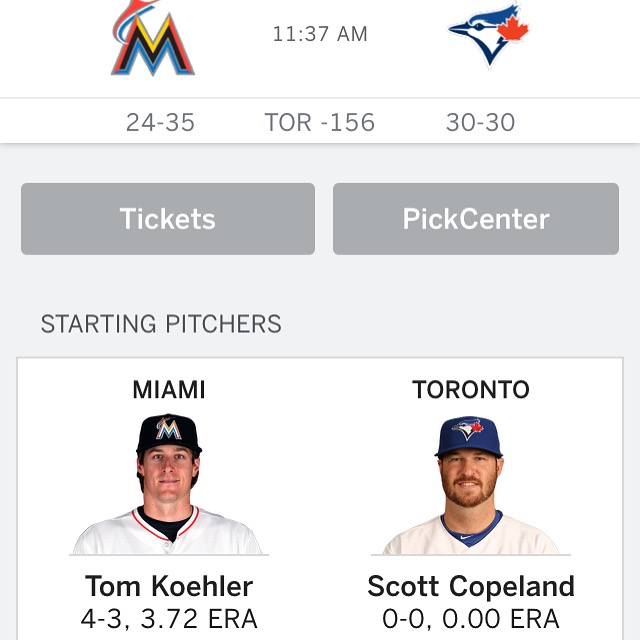Tap Copeland's 0-0, 0.00 ERA stat line

(471, 619)
